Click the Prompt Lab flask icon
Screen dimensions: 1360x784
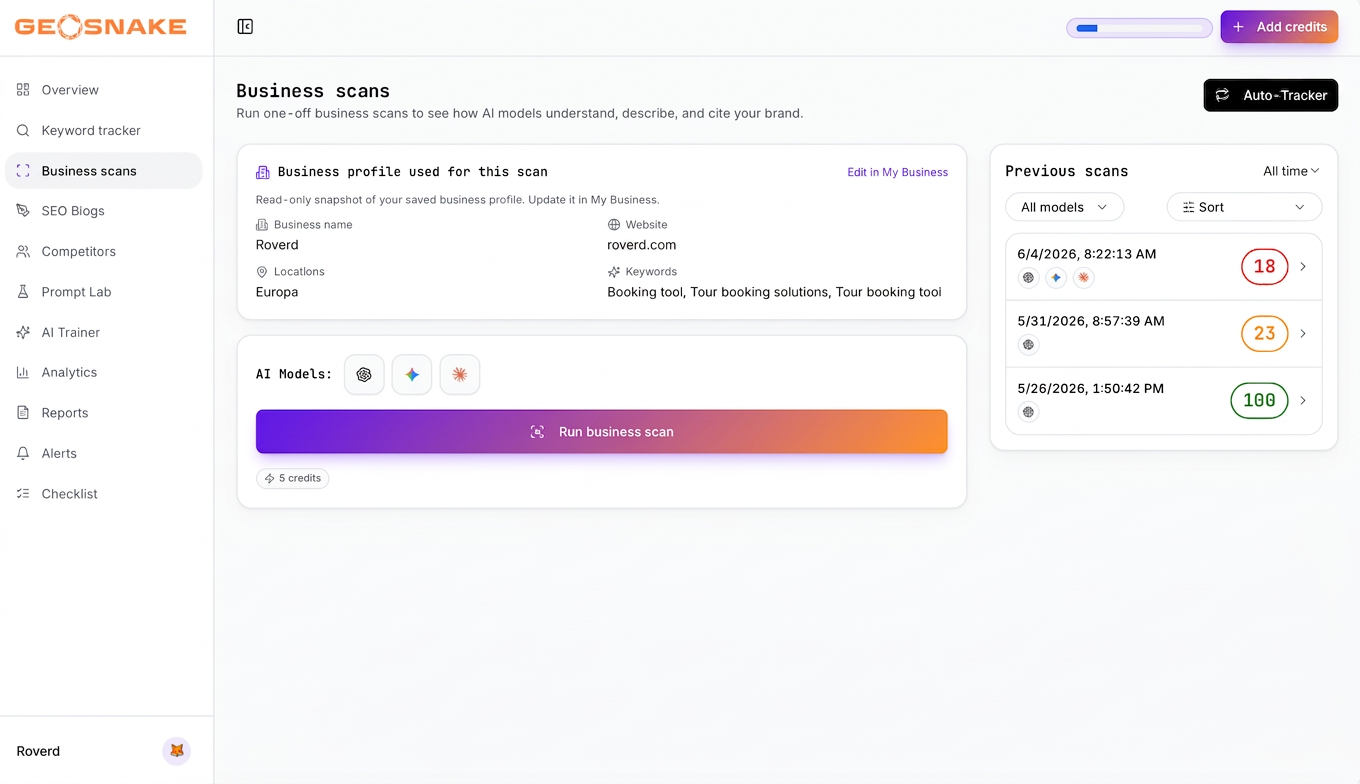(x=23, y=292)
